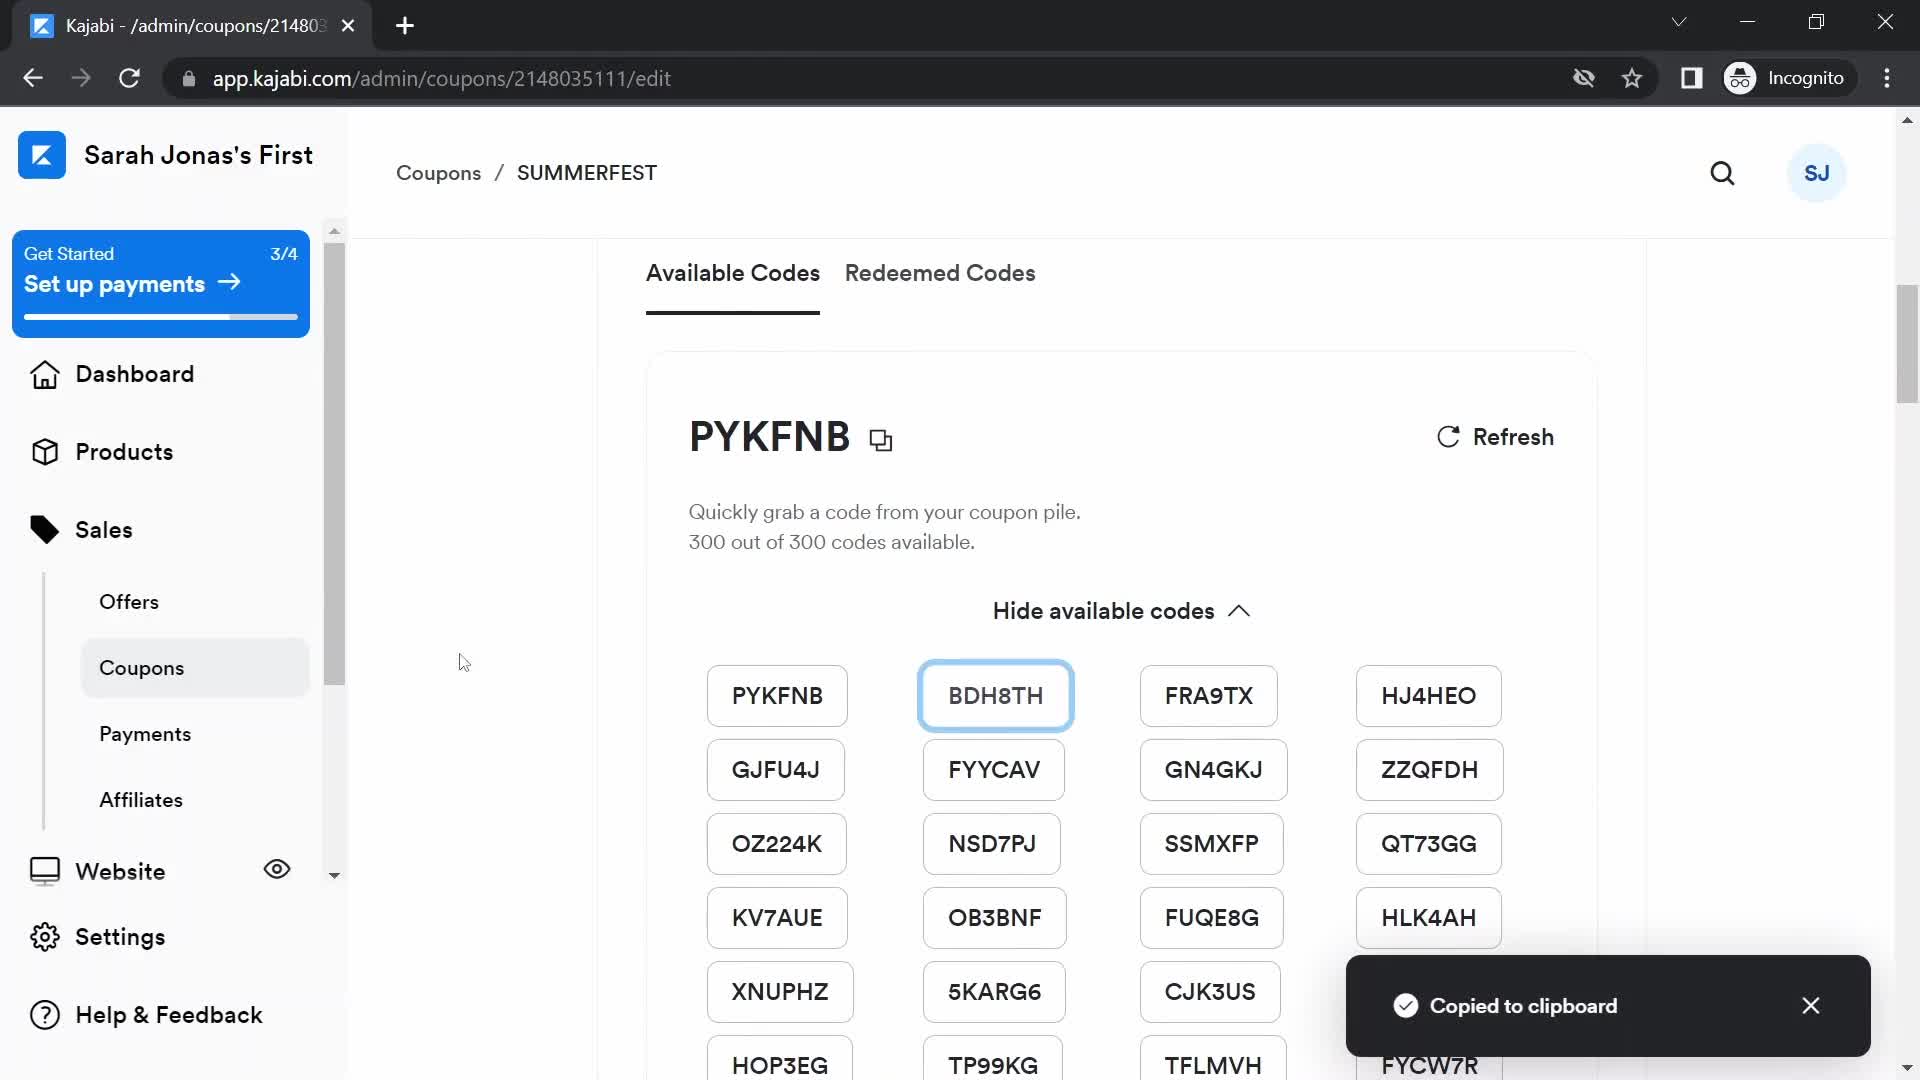Click the Dashboard sidebar icon
The height and width of the screenshot is (1080, 1920).
pos(44,373)
